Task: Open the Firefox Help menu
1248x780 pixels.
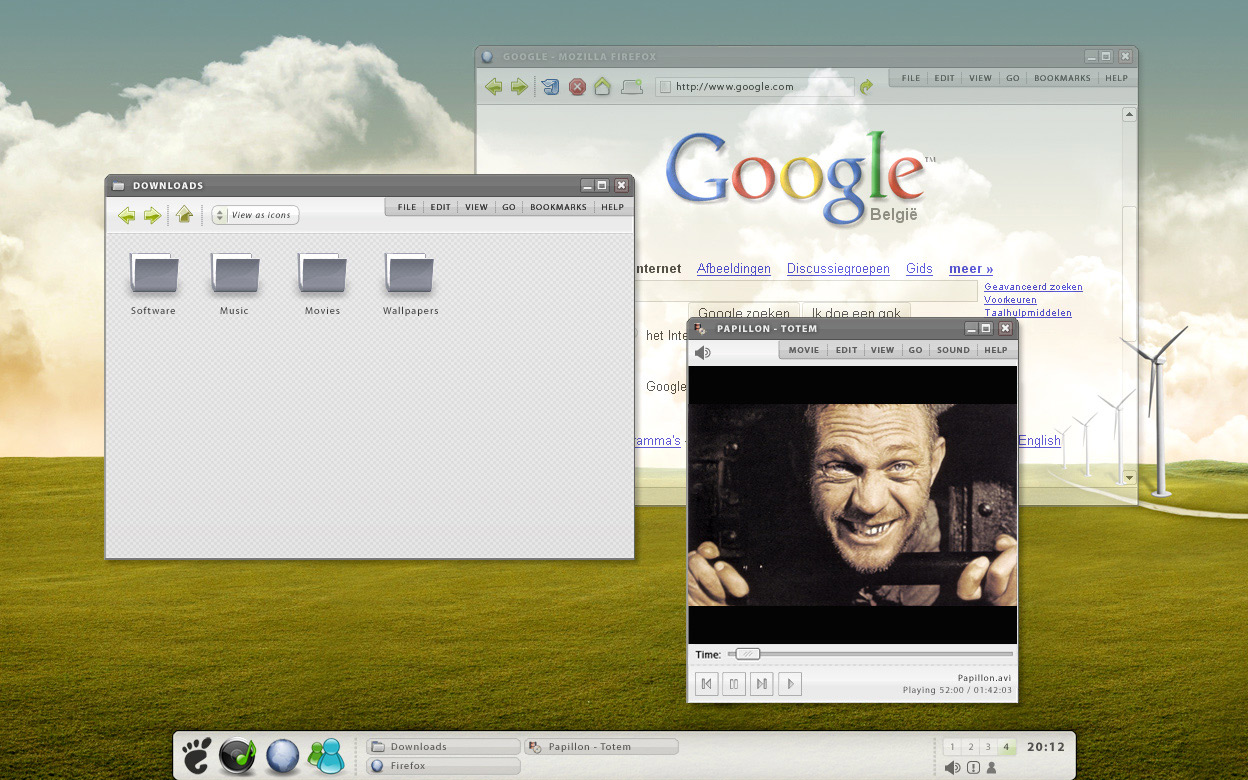Action: click(1116, 78)
